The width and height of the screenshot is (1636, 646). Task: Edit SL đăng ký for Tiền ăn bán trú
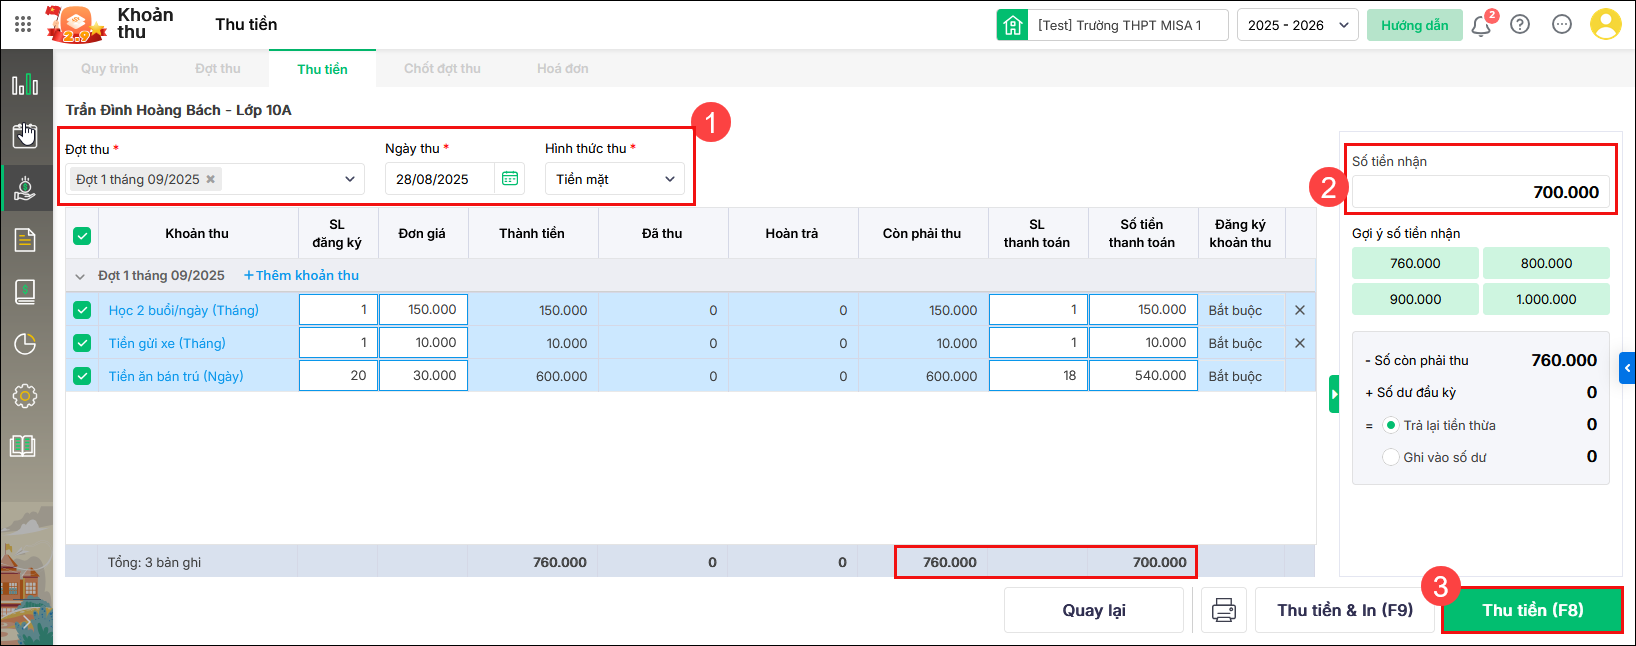click(x=338, y=376)
